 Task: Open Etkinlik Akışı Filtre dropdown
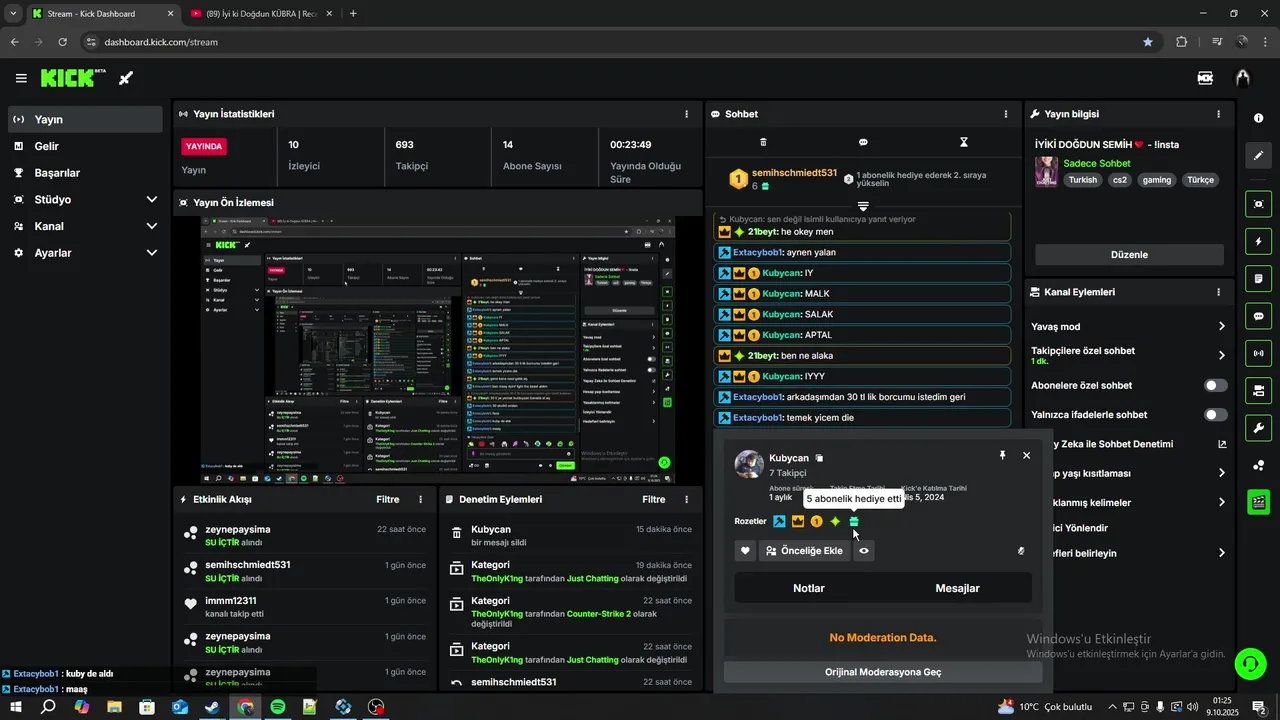pyautogui.click(x=388, y=499)
